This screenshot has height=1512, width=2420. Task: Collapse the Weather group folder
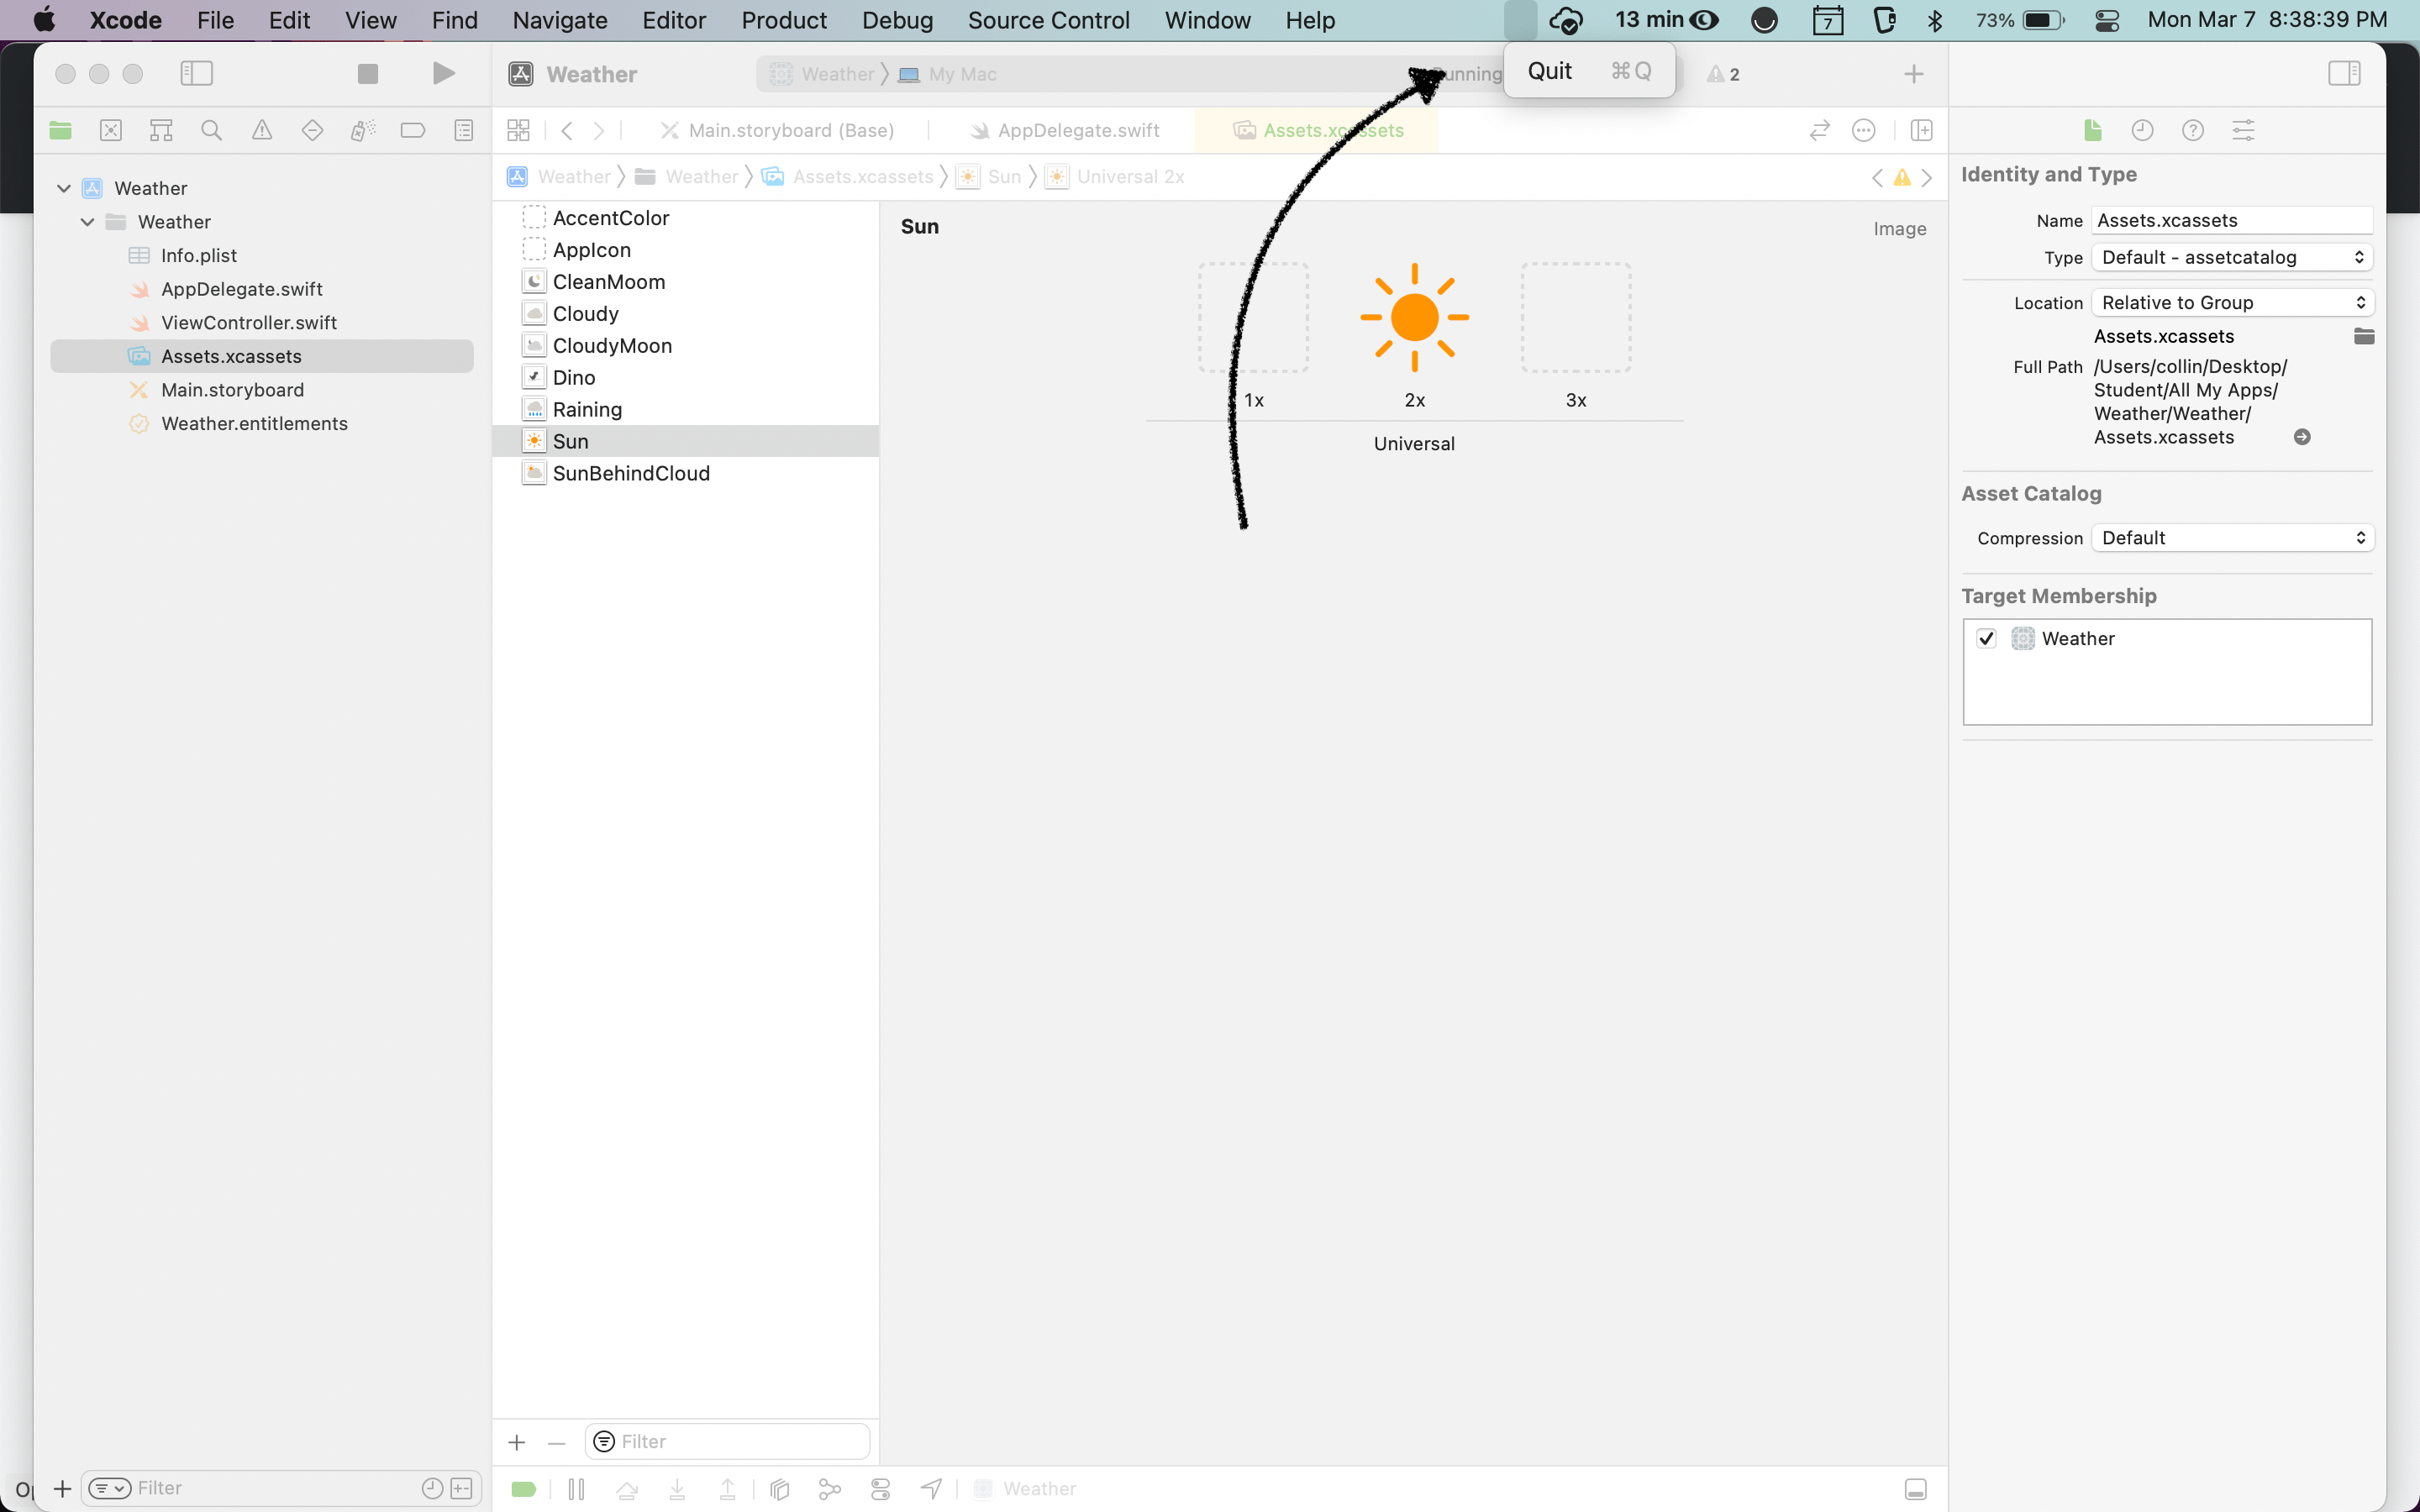[x=87, y=222]
